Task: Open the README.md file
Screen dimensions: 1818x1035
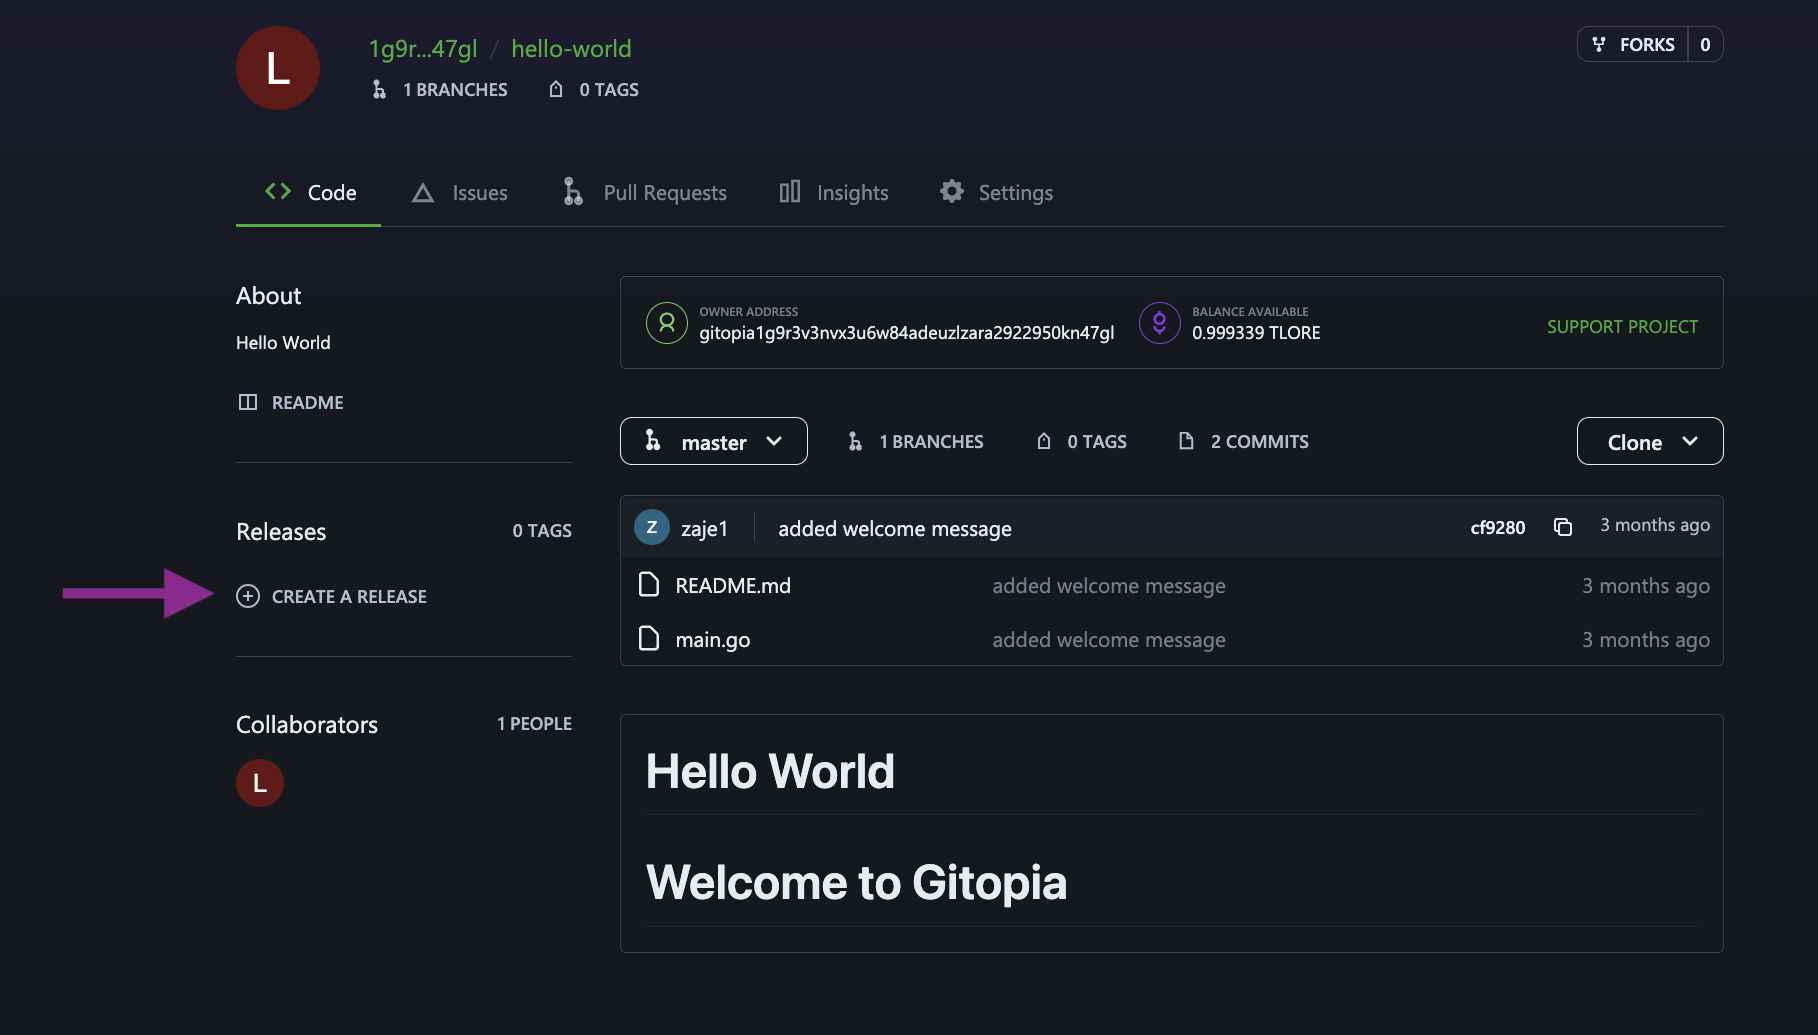Action: click(x=733, y=585)
